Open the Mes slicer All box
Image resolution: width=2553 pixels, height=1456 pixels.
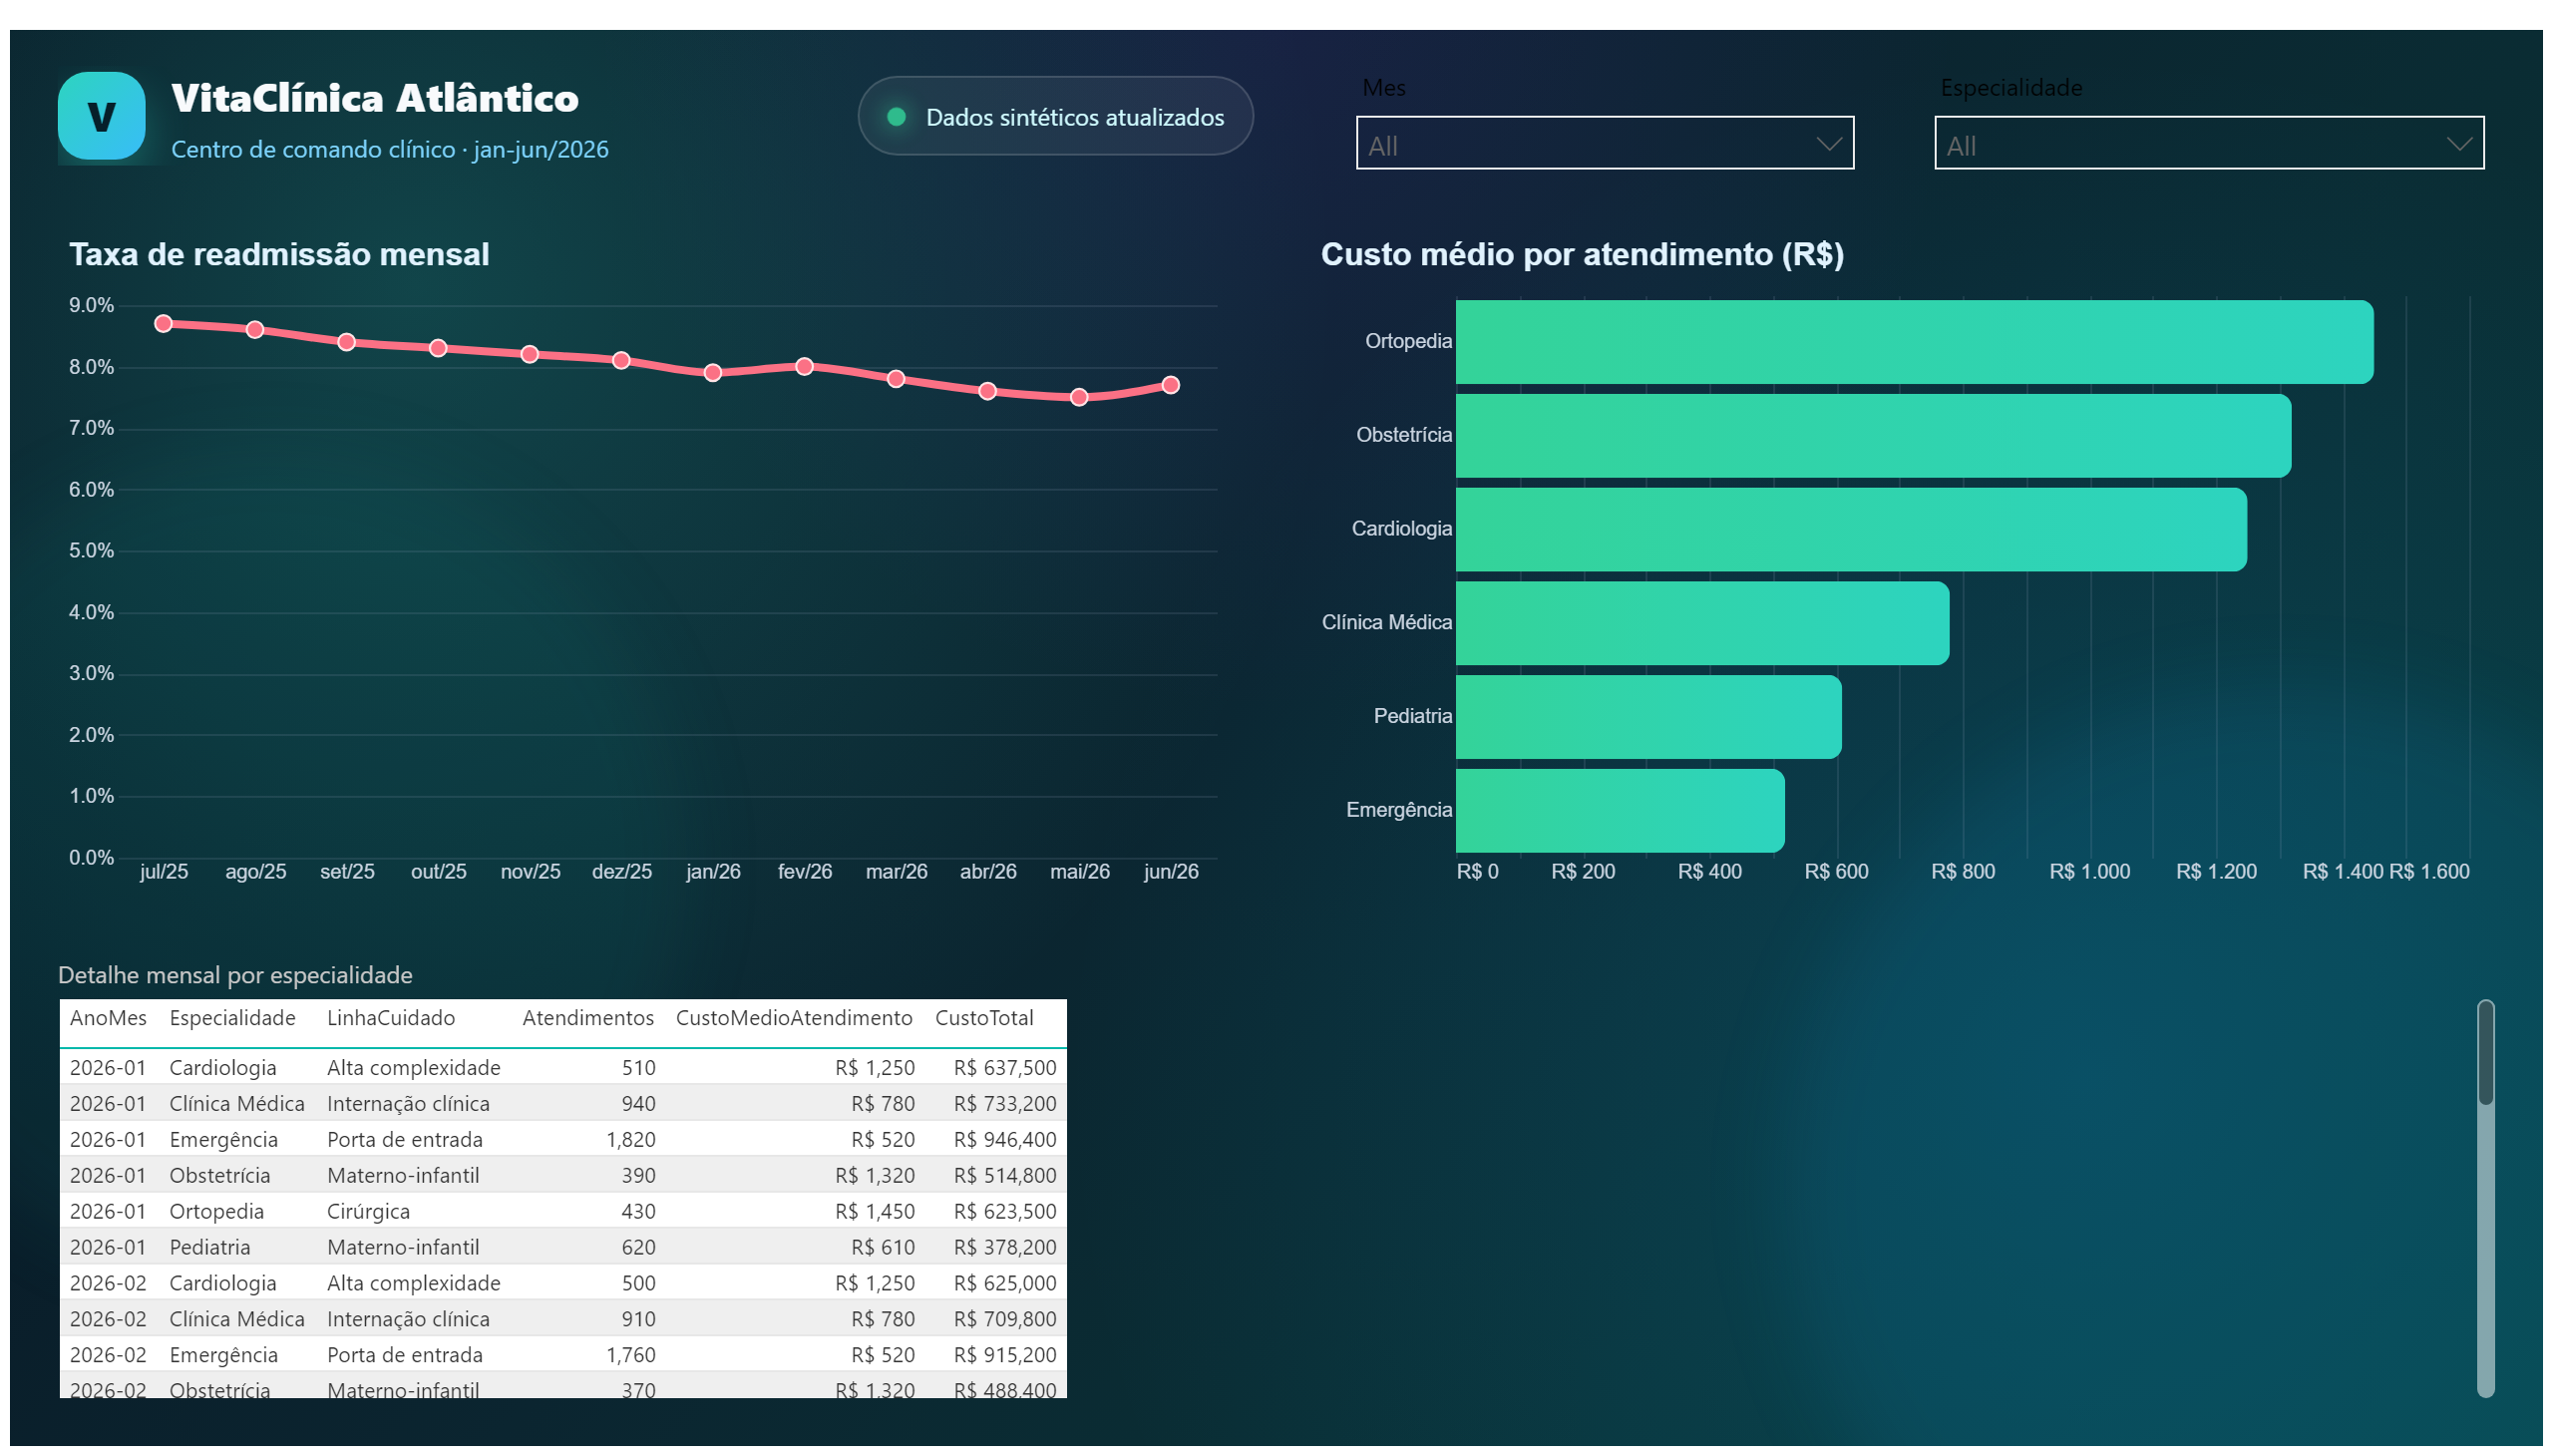click(x=1604, y=143)
